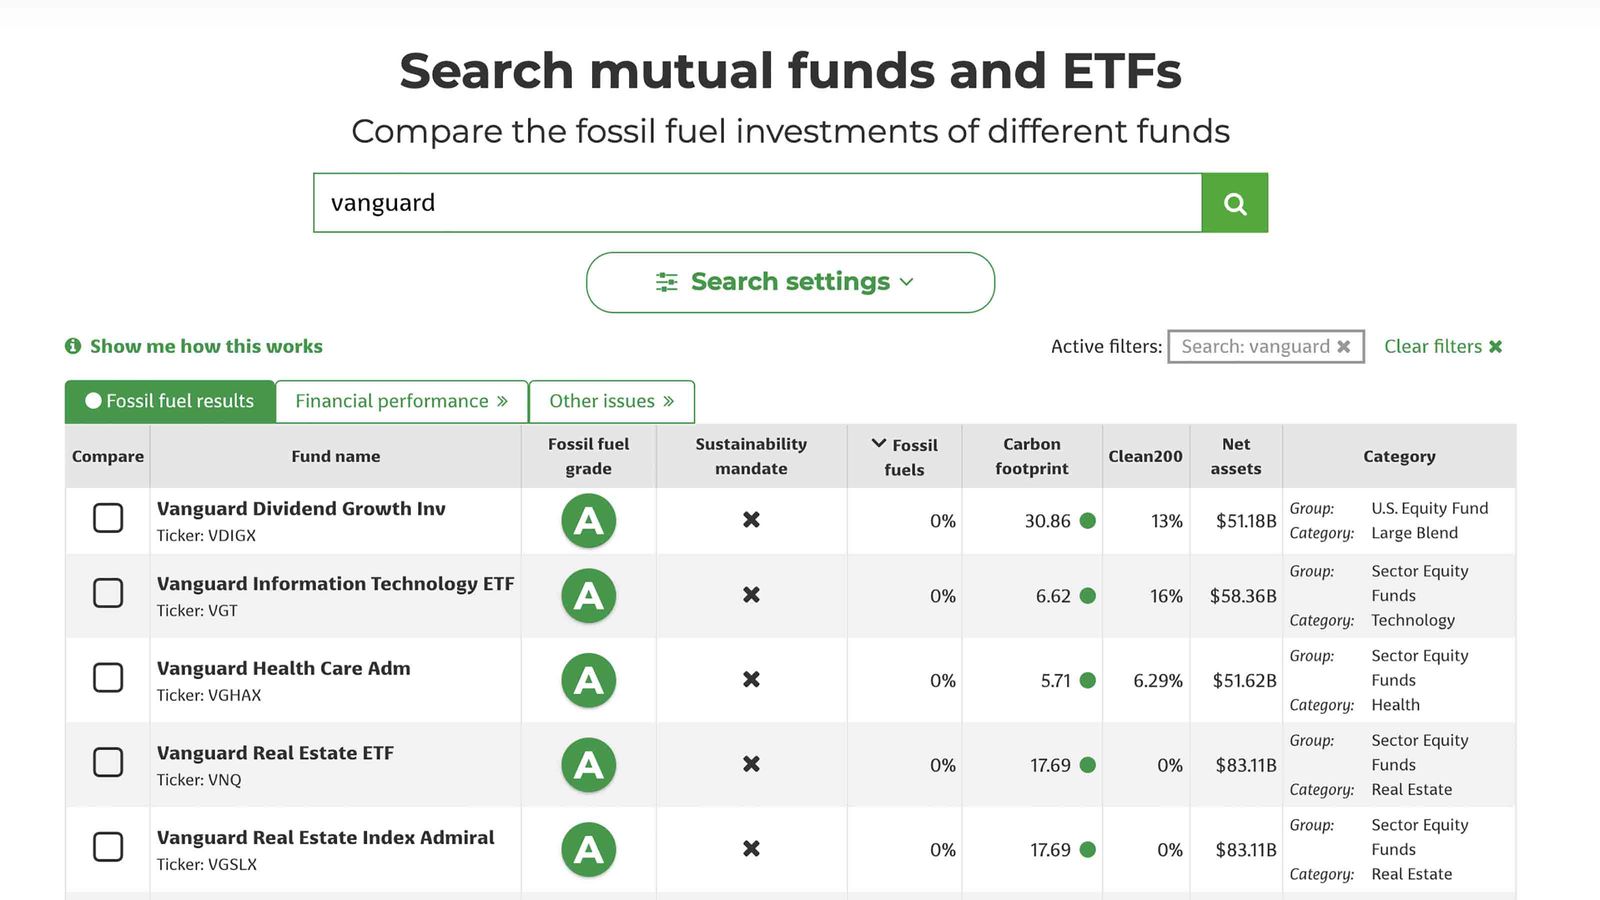Open the Fossil fuel results tab
1600x900 pixels.
(168, 401)
